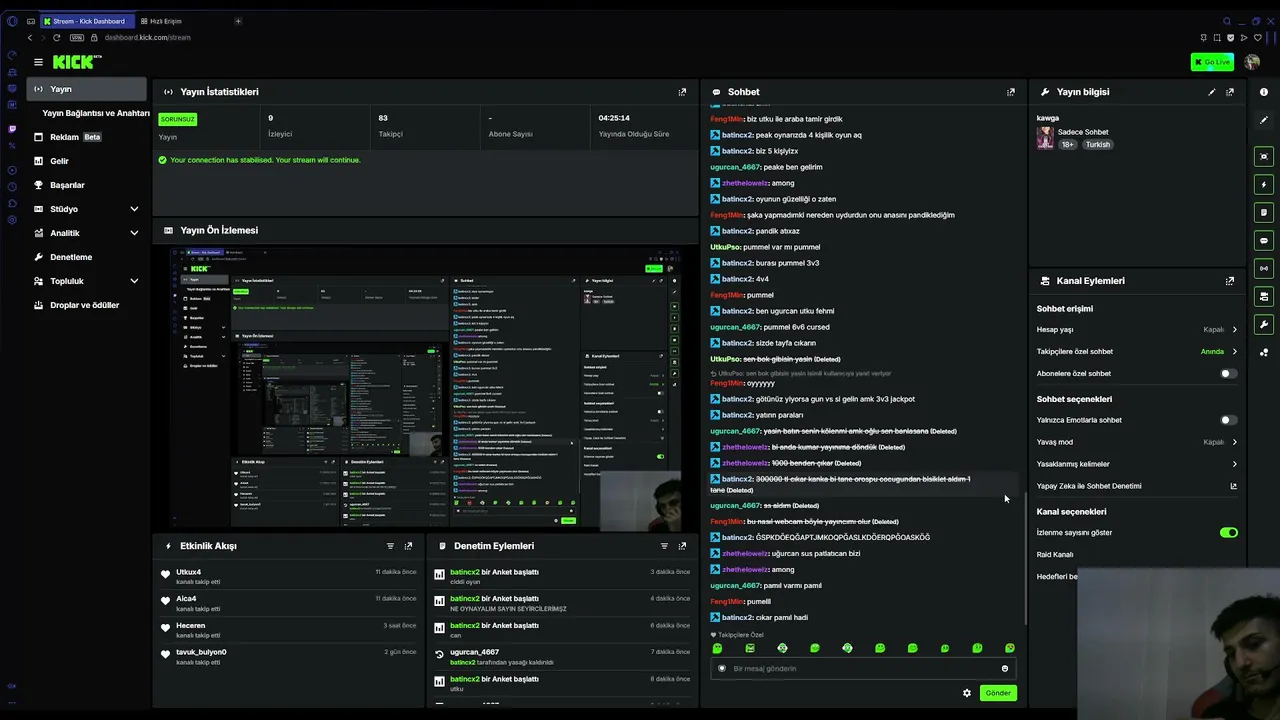Go to Gelir in sidebar

(88, 161)
